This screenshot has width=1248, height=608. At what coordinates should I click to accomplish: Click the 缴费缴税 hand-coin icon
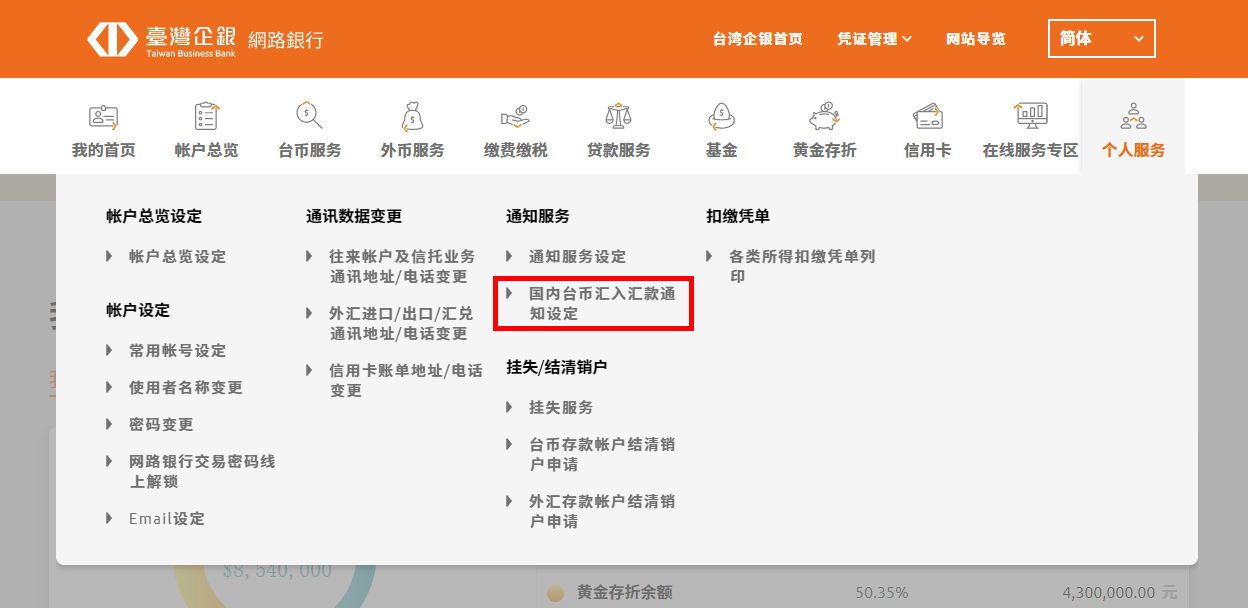pyautogui.click(x=515, y=117)
